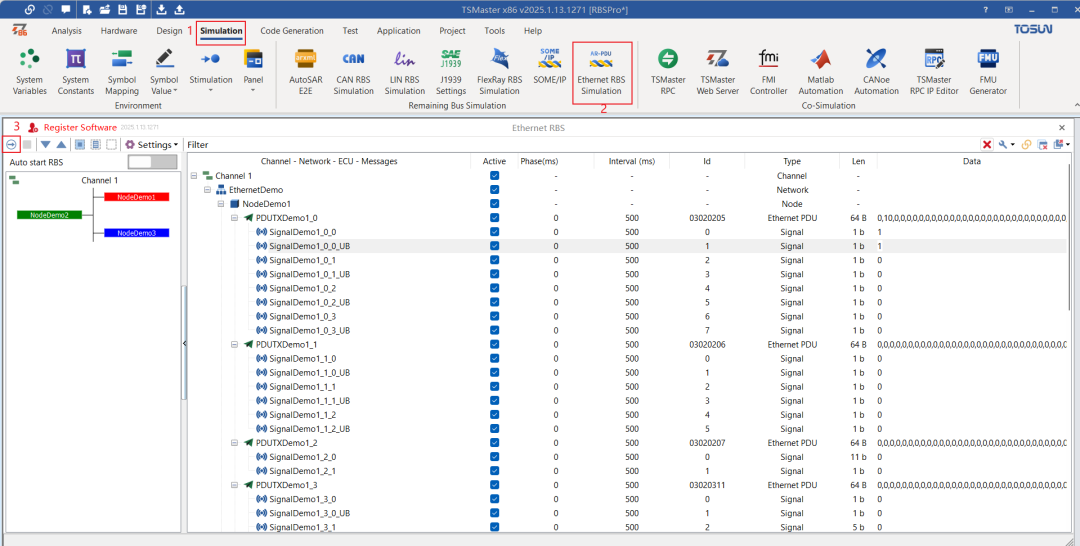Open Ethernet RBS Simulation
Image resolution: width=1080 pixels, height=546 pixels.
(601, 72)
